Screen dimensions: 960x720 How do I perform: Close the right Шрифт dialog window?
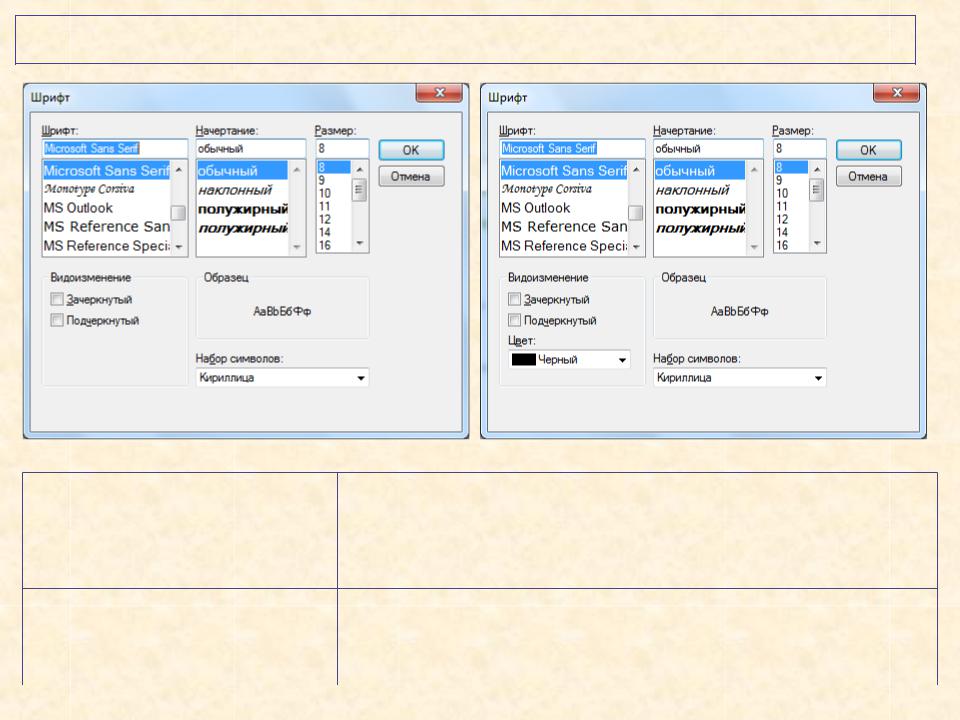[896, 93]
